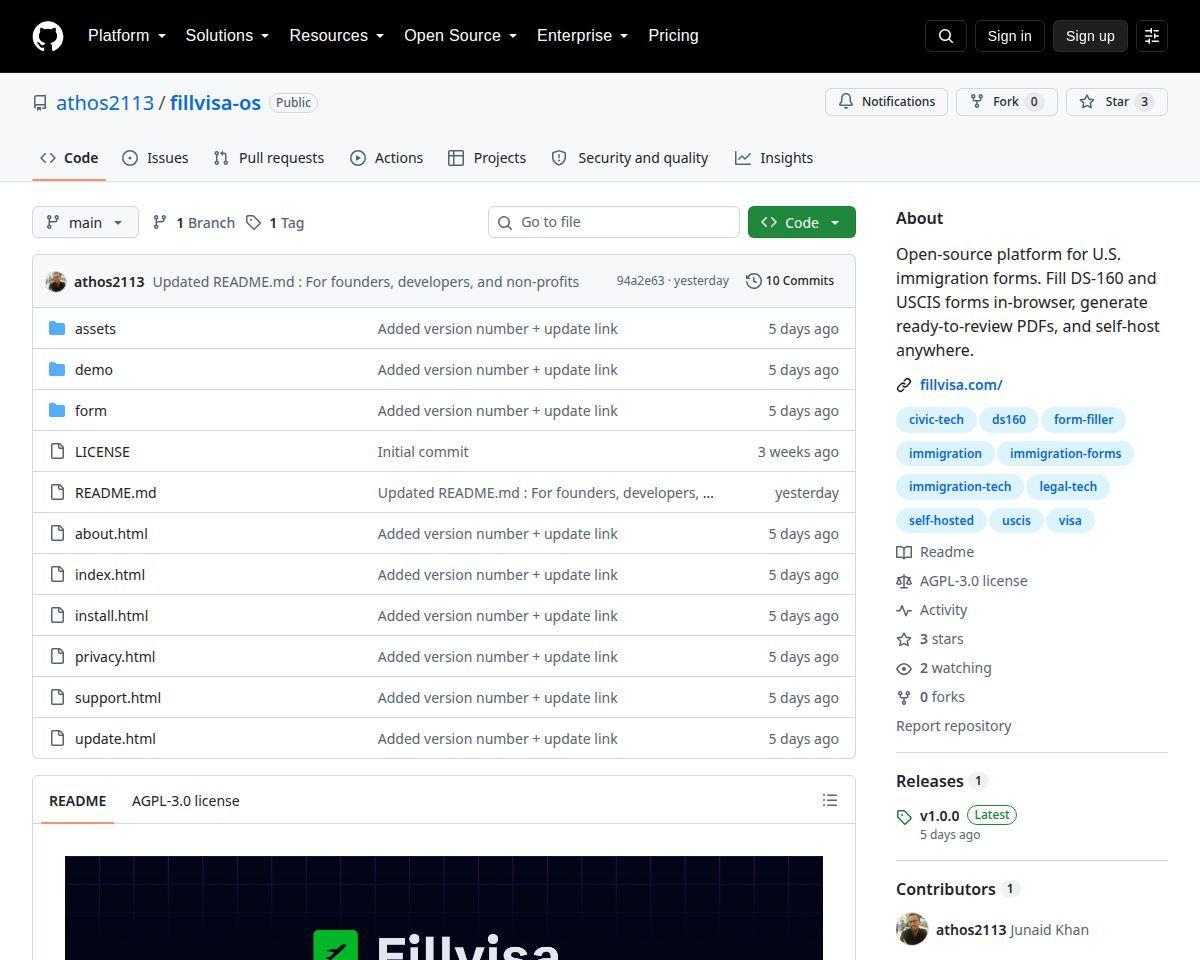Click the v1.0.0 release tag icon
The image size is (1200, 960).
click(904, 817)
